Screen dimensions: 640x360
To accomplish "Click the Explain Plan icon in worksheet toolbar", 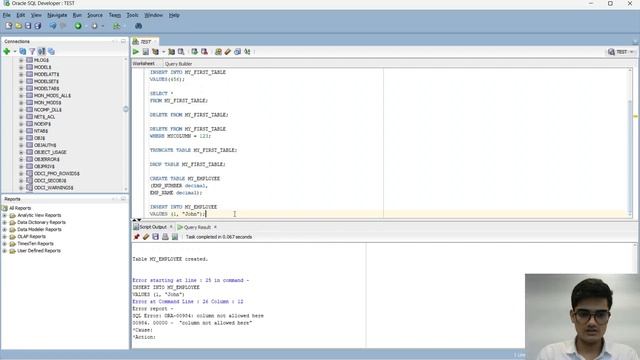I will [x=156, y=52].
